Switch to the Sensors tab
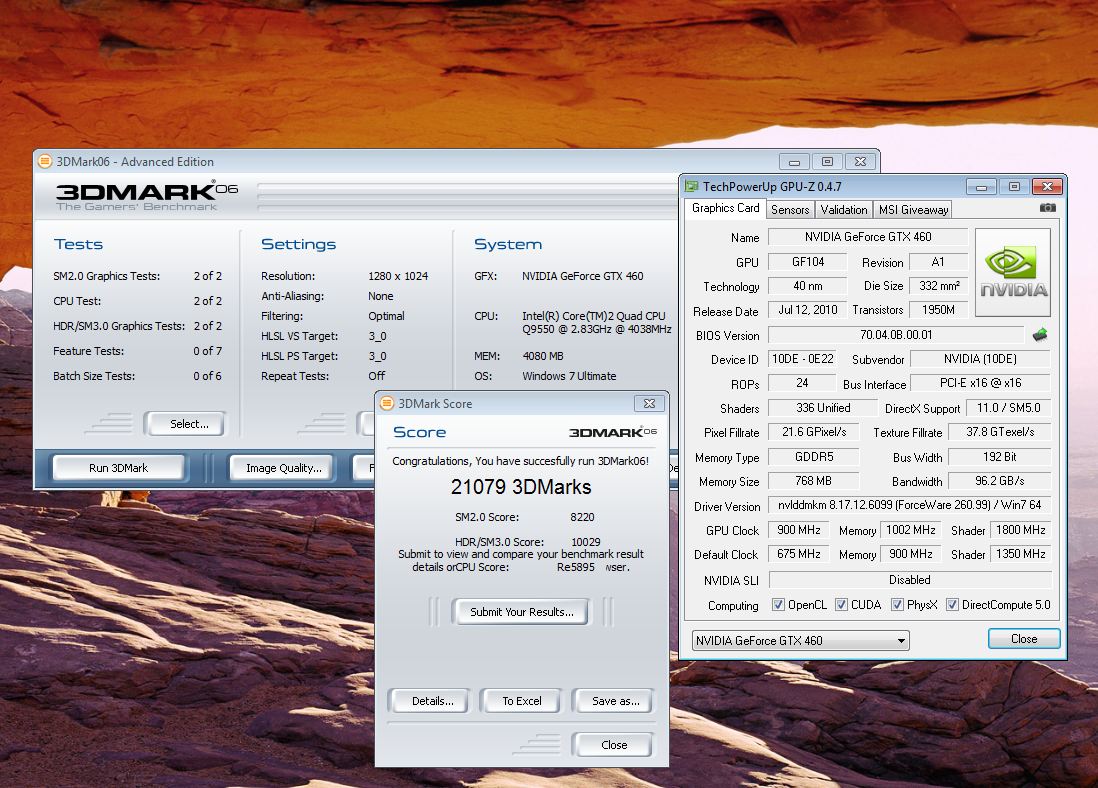The image size is (1098, 788). tap(790, 209)
